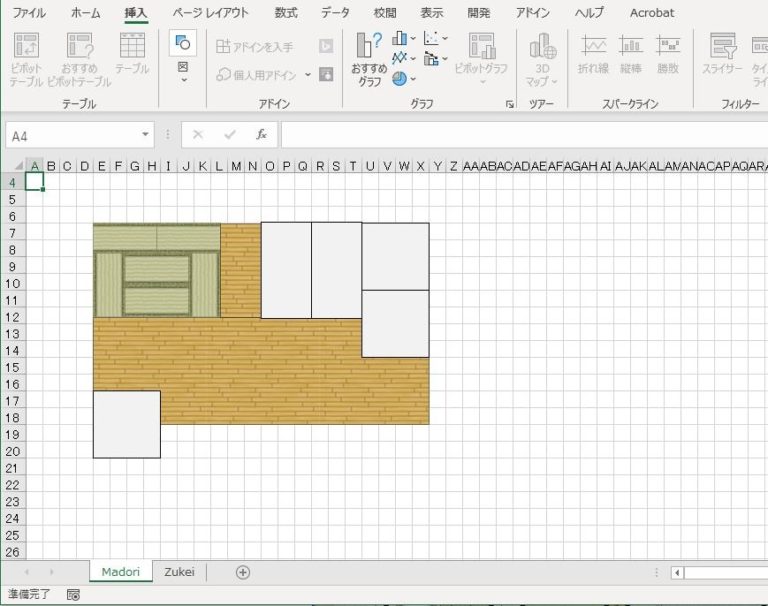Select the wooden flooring shape

point(261,371)
